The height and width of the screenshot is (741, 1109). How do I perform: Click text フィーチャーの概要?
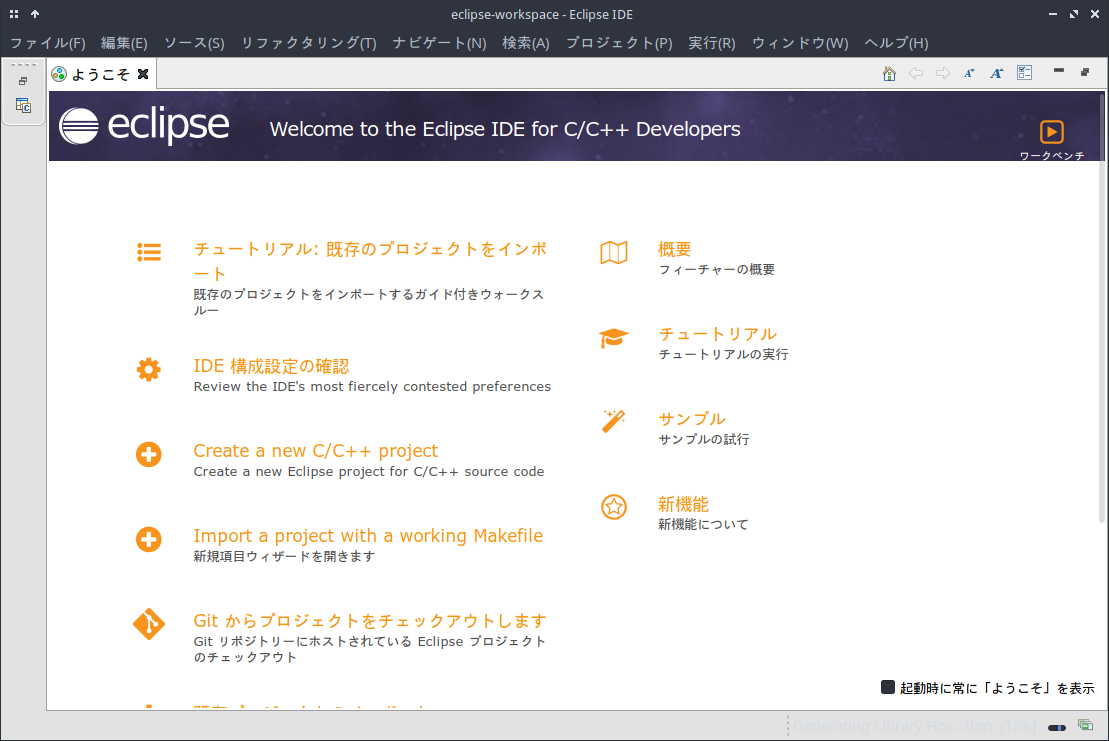(x=716, y=269)
